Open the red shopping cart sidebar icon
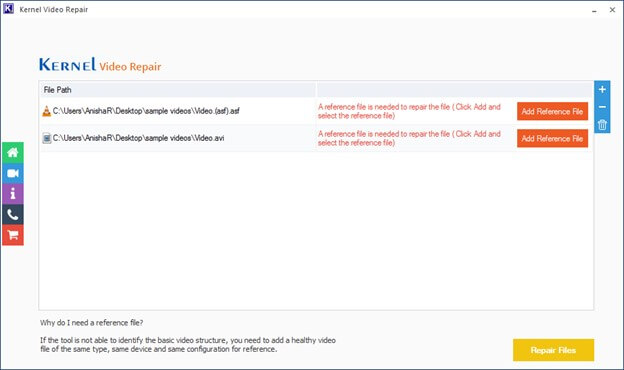The width and height of the screenshot is (624, 370). 13,235
